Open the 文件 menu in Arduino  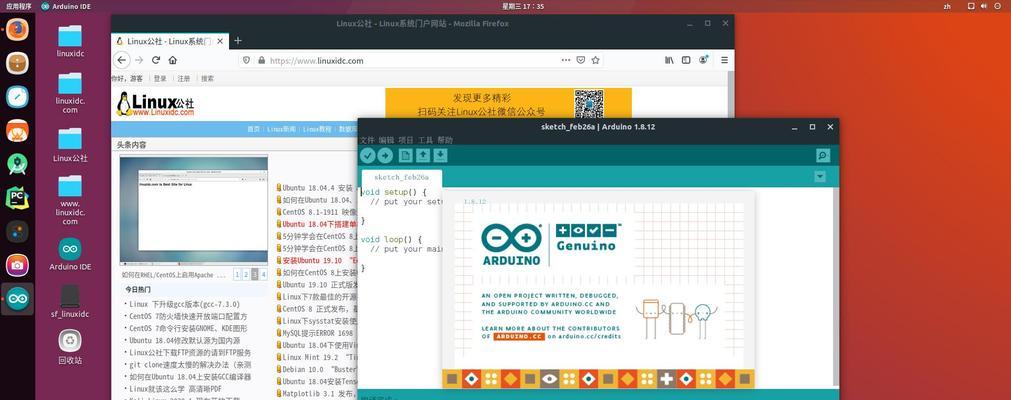[367, 140]
